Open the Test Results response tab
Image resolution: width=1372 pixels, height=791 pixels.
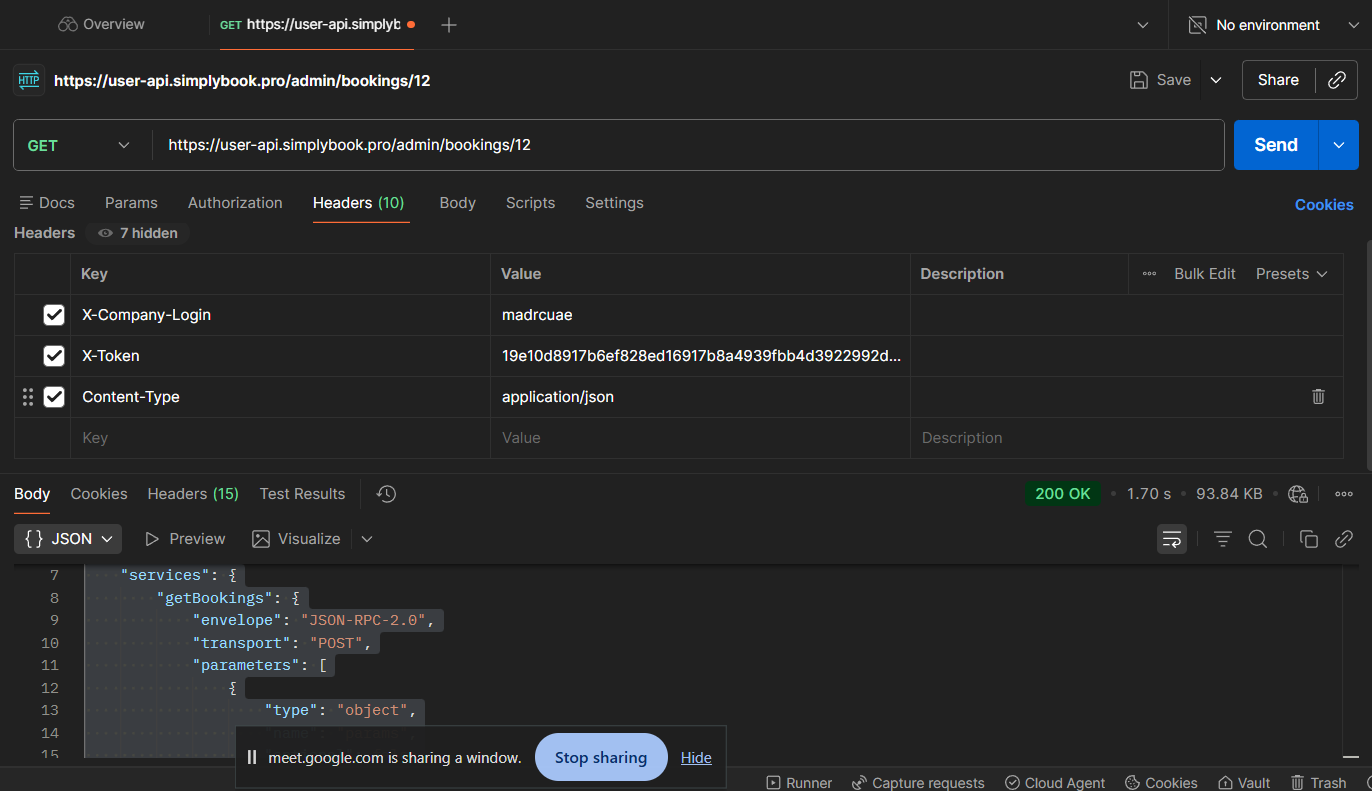pos(302,494)
